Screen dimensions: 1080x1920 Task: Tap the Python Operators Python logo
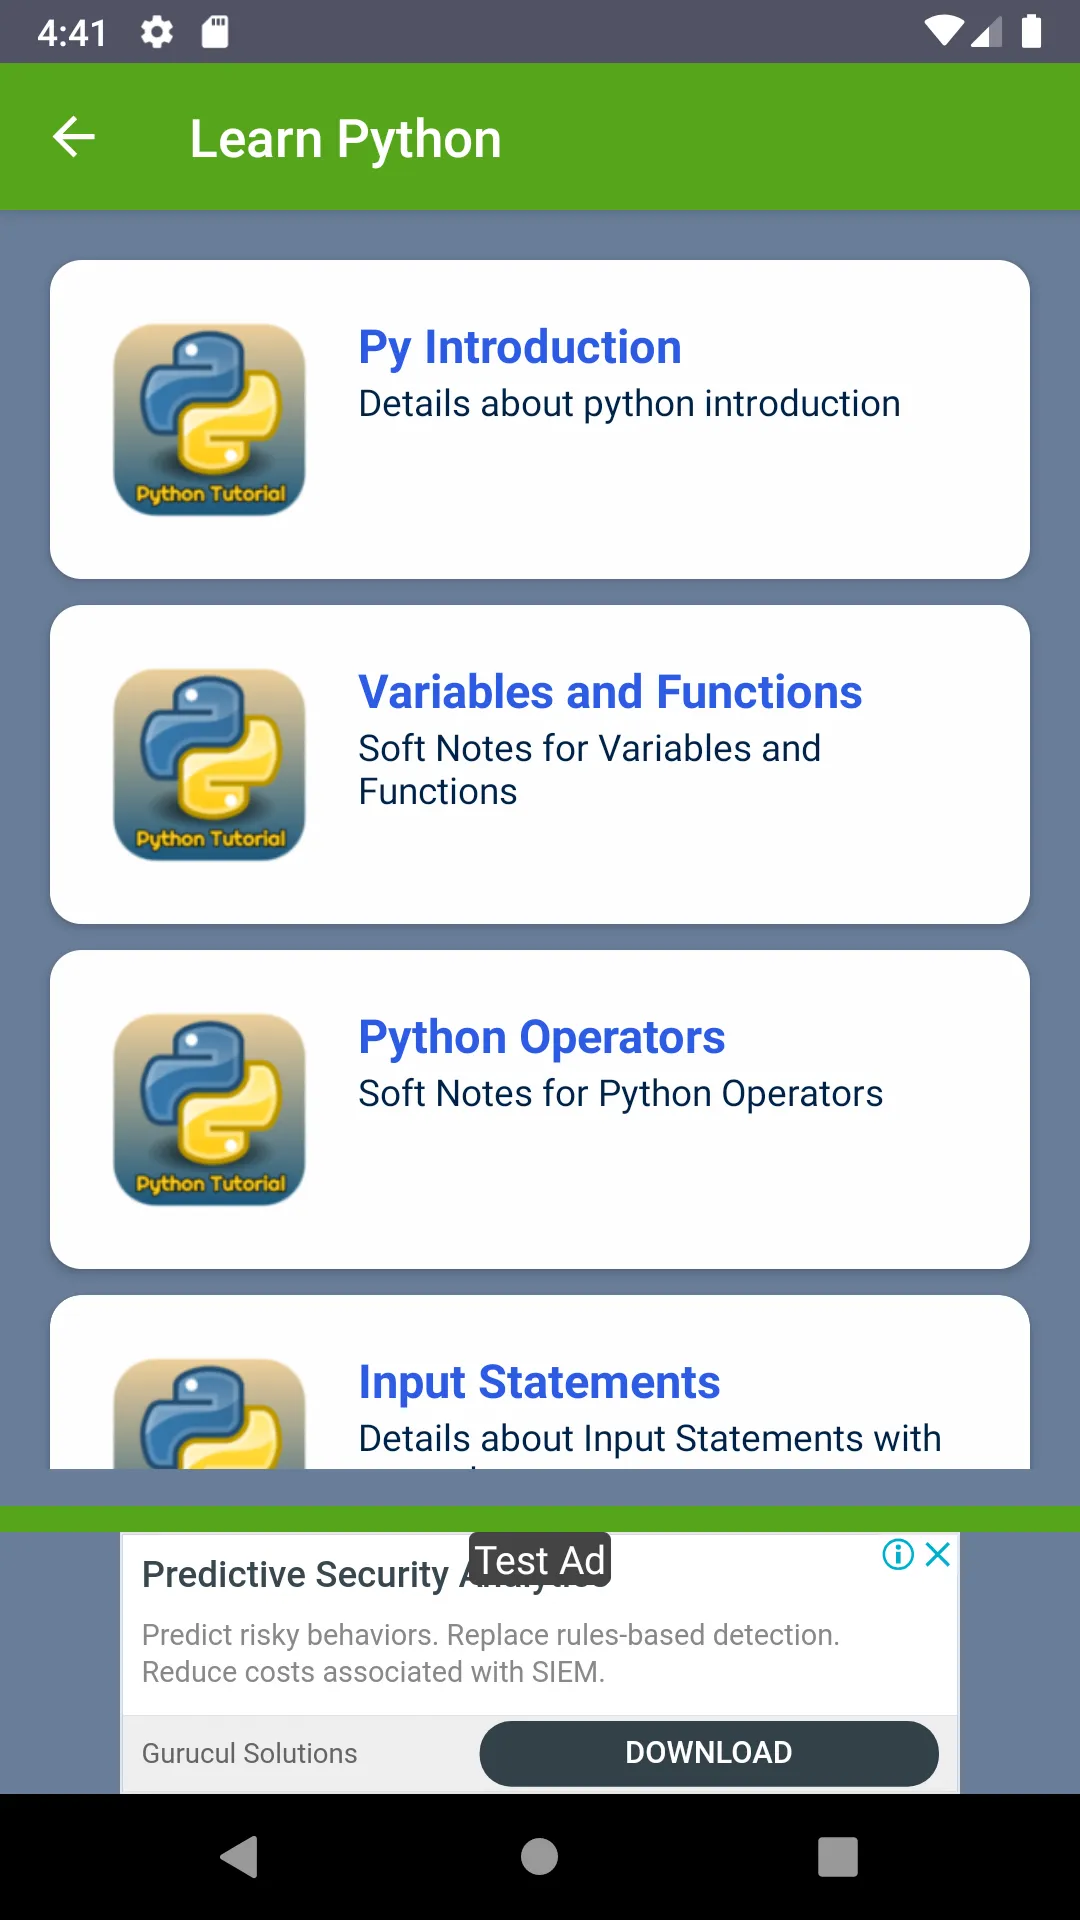pos(209,1109)
